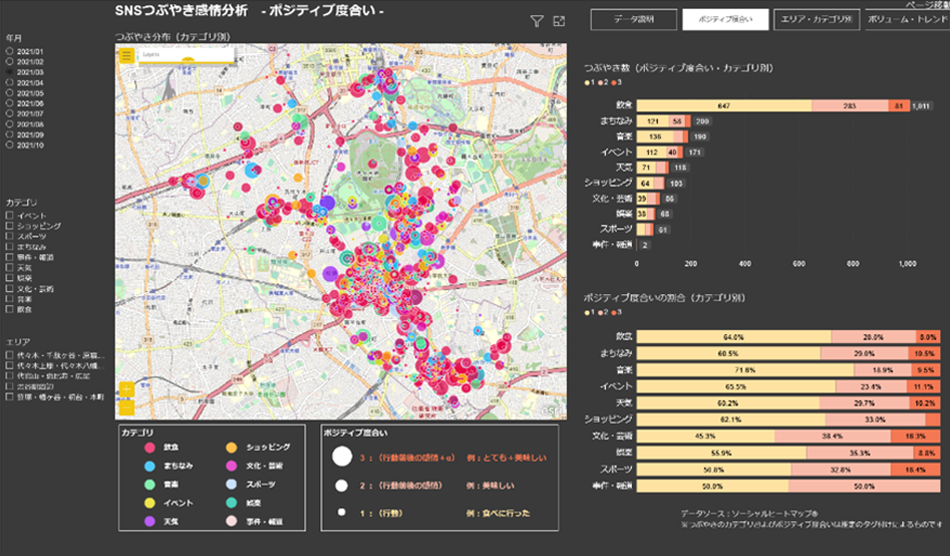
Task: Click the 飲食 bar segment showing 647
Action: (x=723, y=105)
